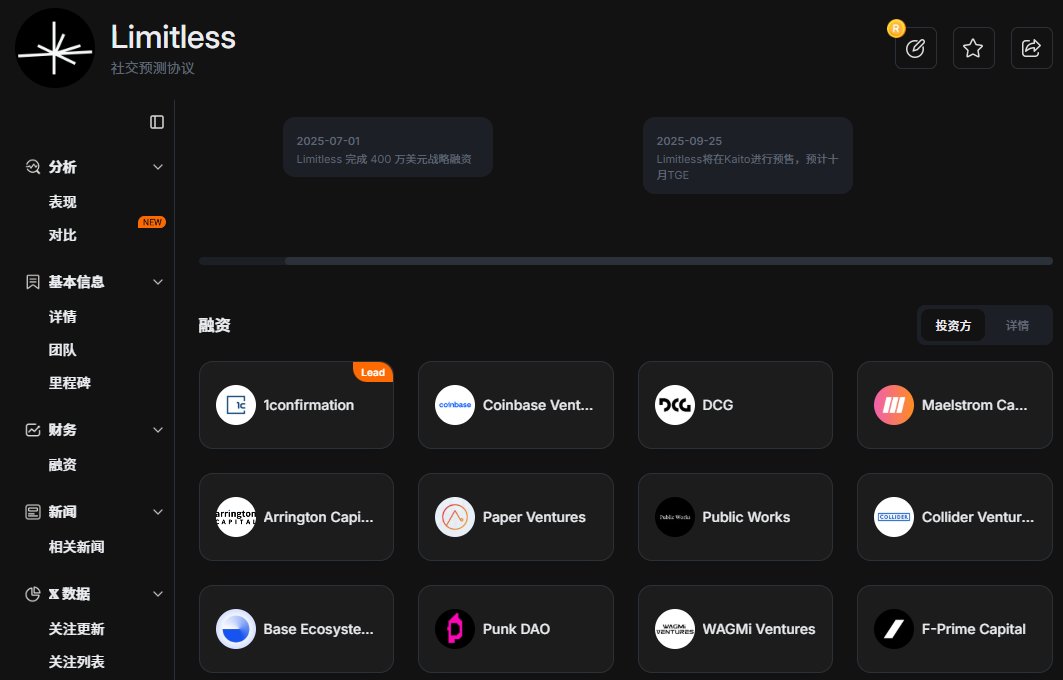Open the 2025-07-01 milestone card
This screenshot has width=1063, height=680.
click(x=388, y=147)
